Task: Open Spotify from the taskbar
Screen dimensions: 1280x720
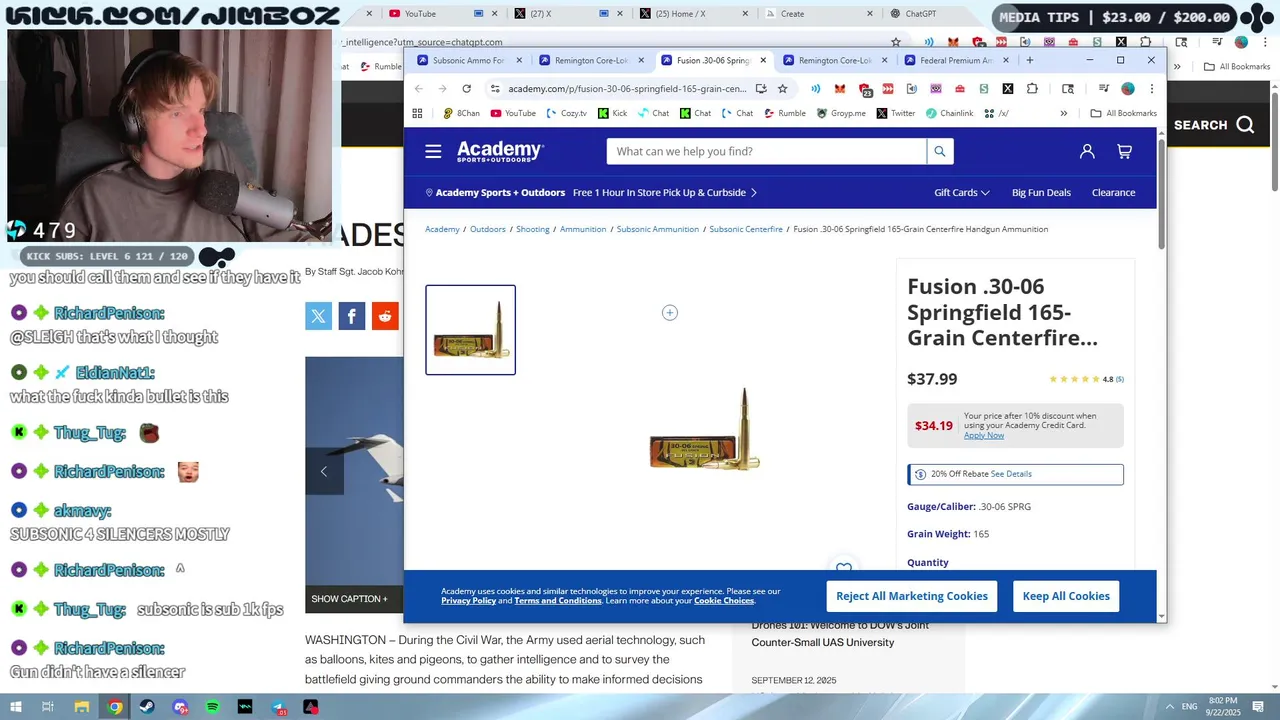Action: [x=213, y=707]
